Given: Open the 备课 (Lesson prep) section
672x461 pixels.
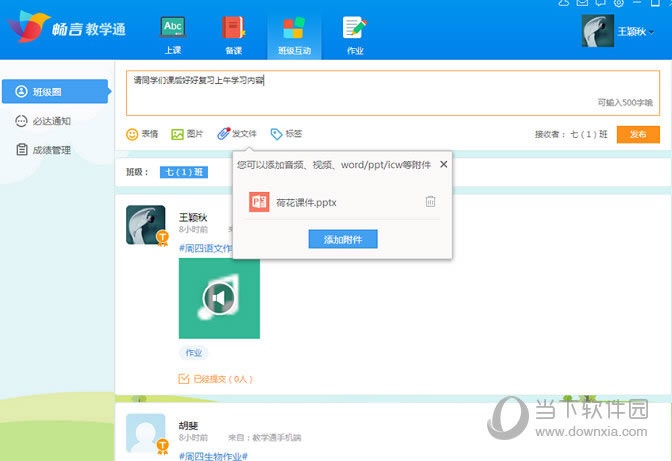Looking at the screenshot, I should (233, 34).
